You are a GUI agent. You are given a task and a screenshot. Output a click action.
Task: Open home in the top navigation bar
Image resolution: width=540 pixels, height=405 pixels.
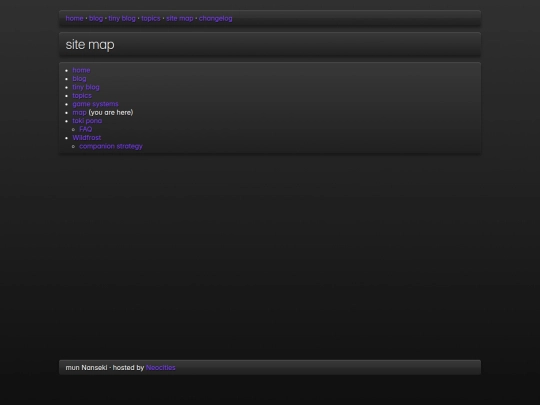tap(74, 19)
